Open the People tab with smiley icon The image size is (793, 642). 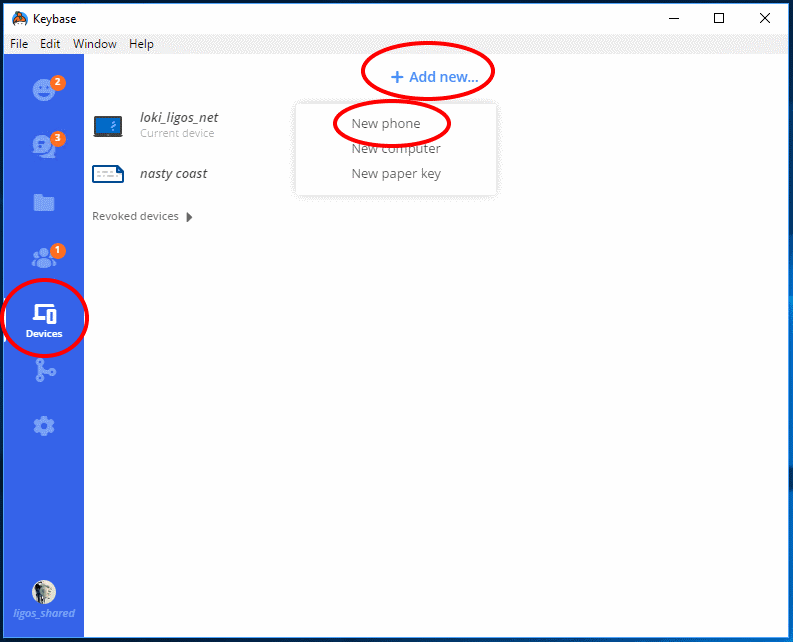[x=44, y=90]
